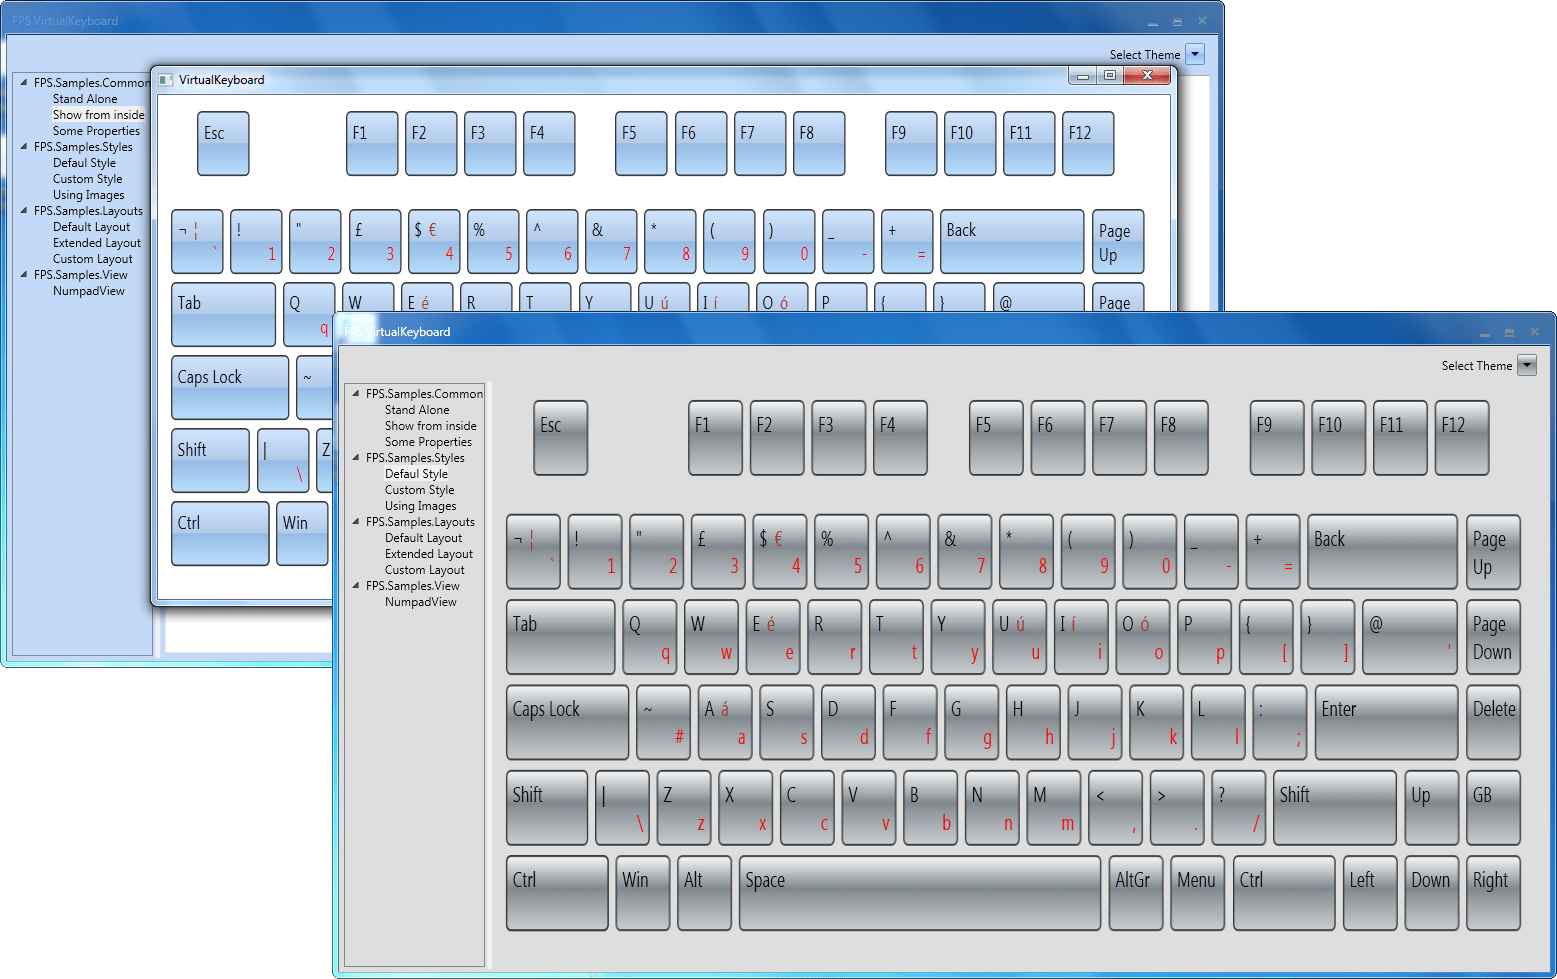Minimize the blue VirtualKeyboard window
Screen dimensions: 1557x979
coord(1083,75)
